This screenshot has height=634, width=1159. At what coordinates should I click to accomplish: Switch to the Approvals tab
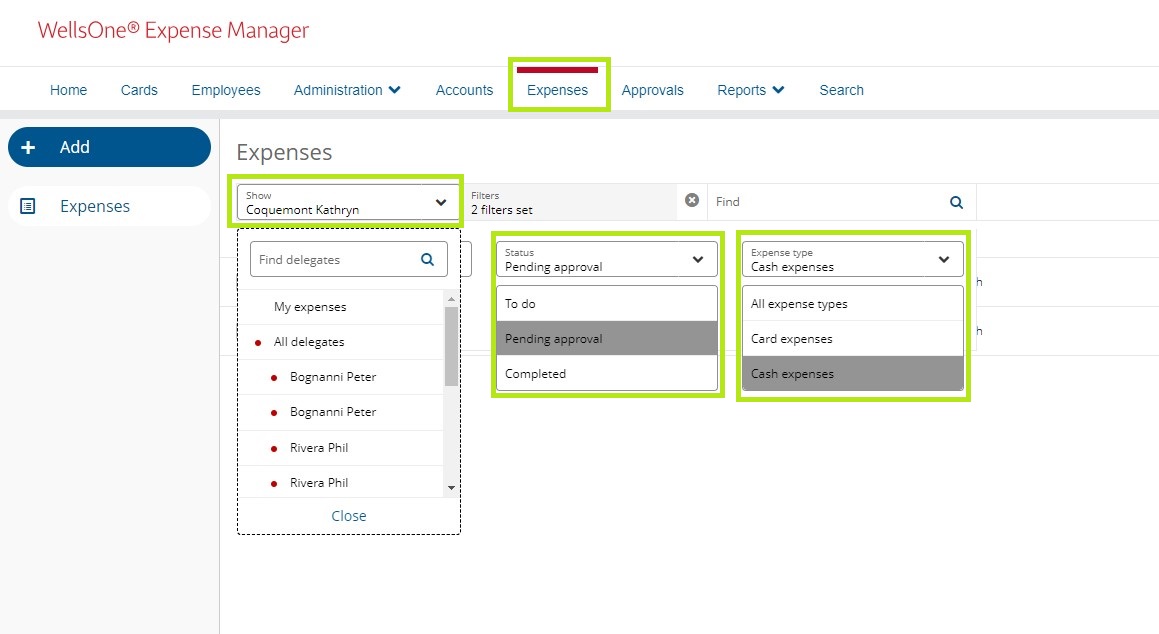[652, 90]
